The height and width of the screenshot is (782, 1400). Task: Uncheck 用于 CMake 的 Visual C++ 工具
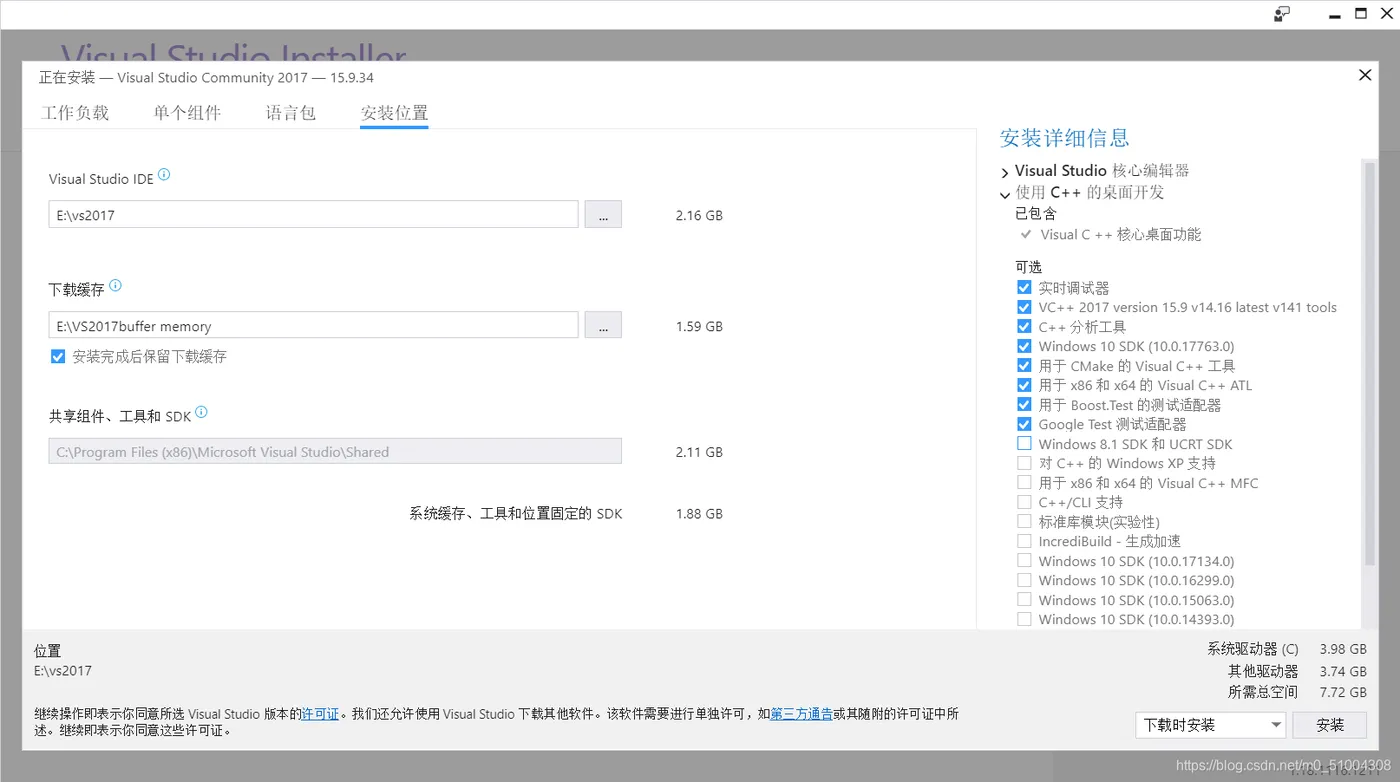point(1024,366)
